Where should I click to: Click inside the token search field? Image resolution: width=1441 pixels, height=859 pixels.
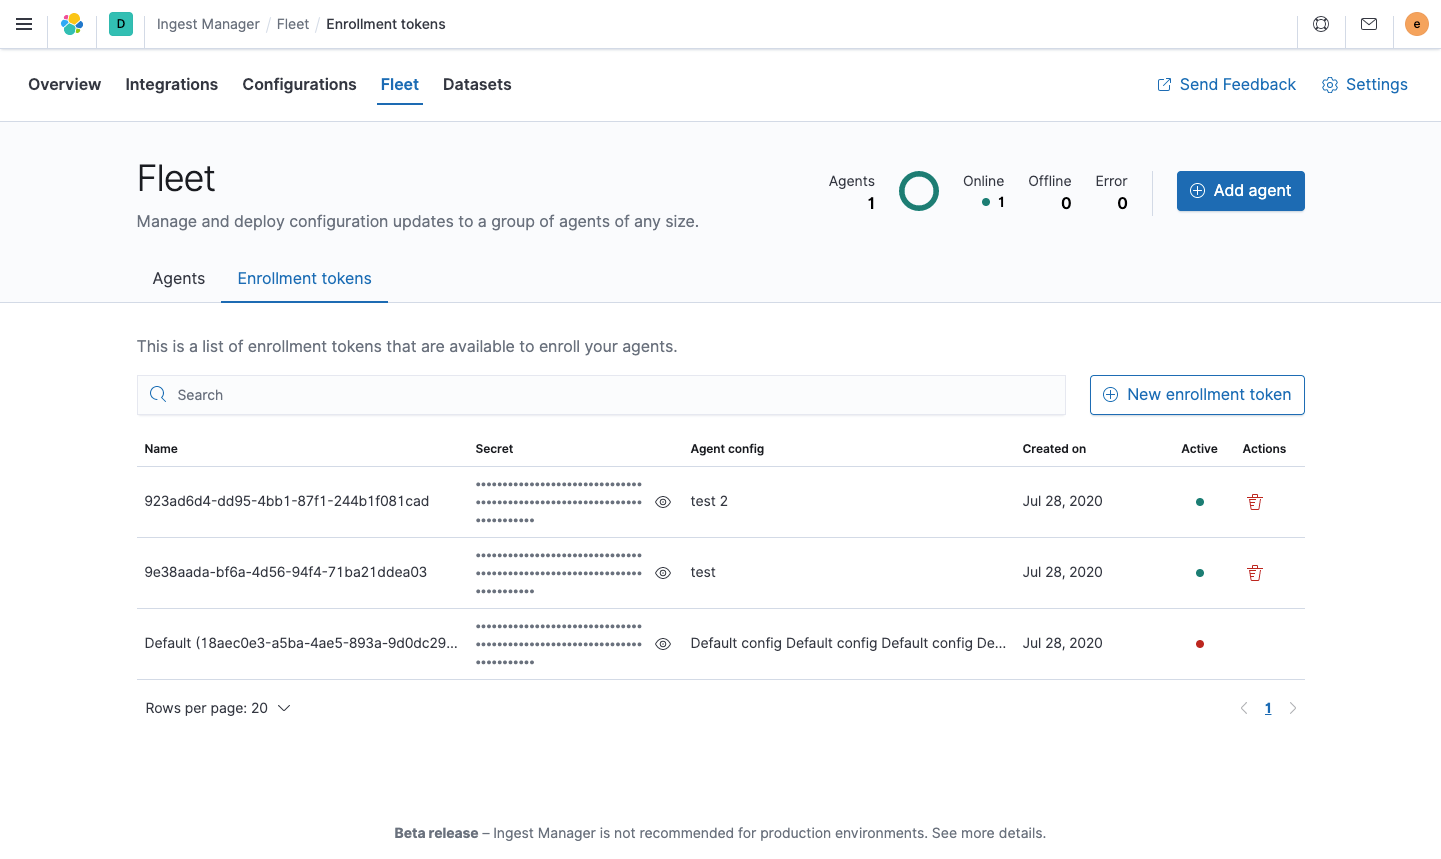coord(600,394)
